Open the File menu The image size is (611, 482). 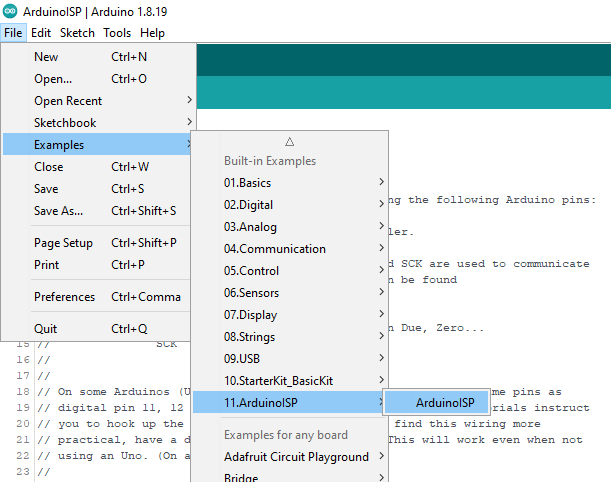[x=13, y=33]
